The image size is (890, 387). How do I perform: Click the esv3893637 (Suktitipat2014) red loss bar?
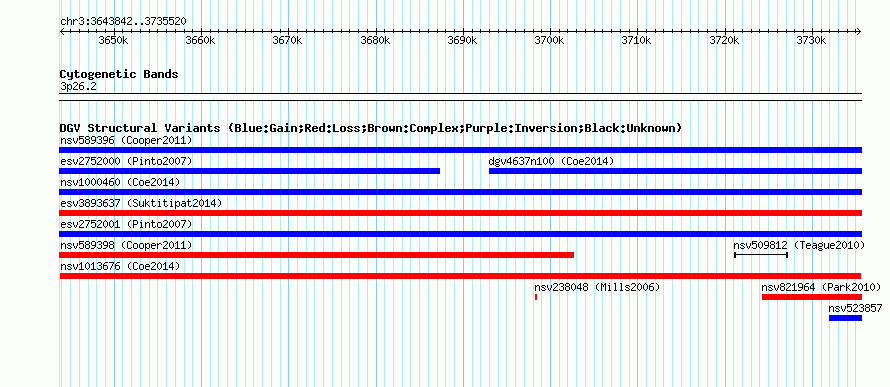pos(460,213)
